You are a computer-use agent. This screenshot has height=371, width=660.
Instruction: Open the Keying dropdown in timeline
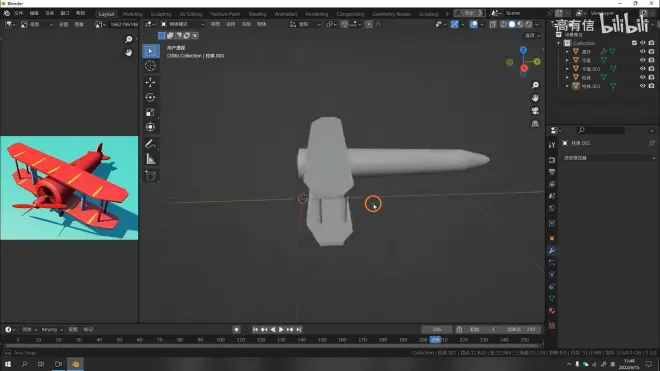pyautogui.click(x=52, y=330)
